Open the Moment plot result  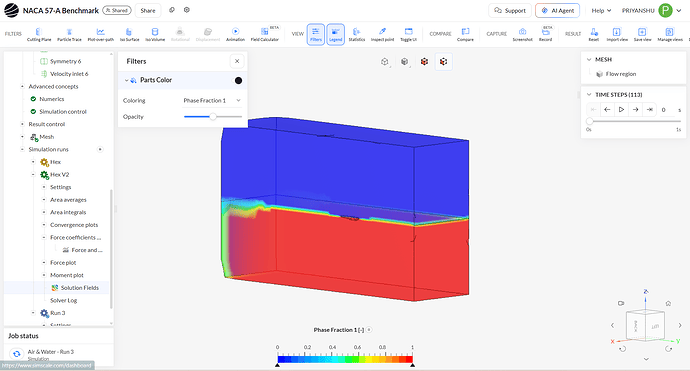(x=66, y=275)
